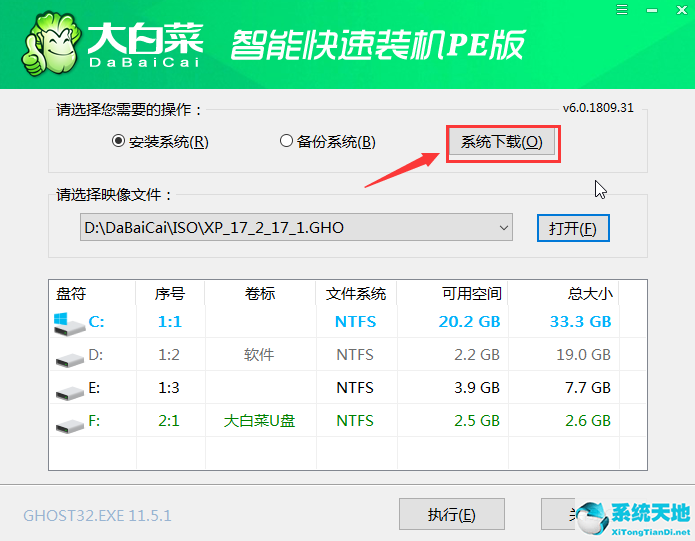Screen dimensions: 695x541
Task: Open the title bar menu icon
Action: pyautogui.click(x=622, y=10)
